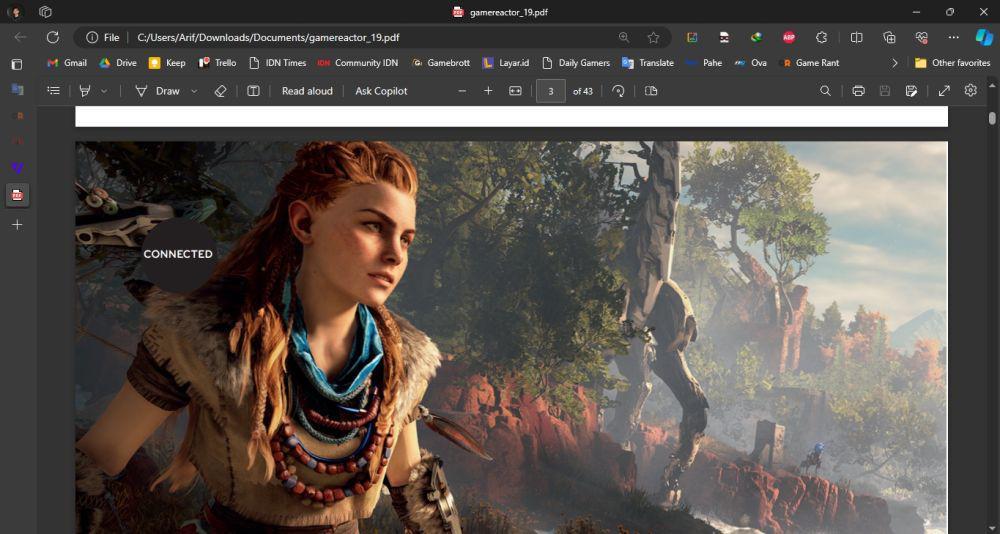Activate the Draw tool
The image size is (1000, 534).
(x=158, y=91)
